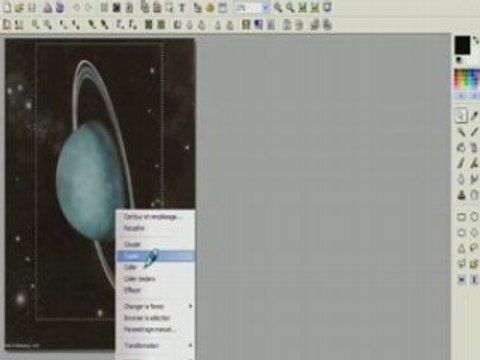Image resolution: width=480 pixels, height=360 pixels.
Task: Convert image to grayscale
Action: [x=148, y=25]
